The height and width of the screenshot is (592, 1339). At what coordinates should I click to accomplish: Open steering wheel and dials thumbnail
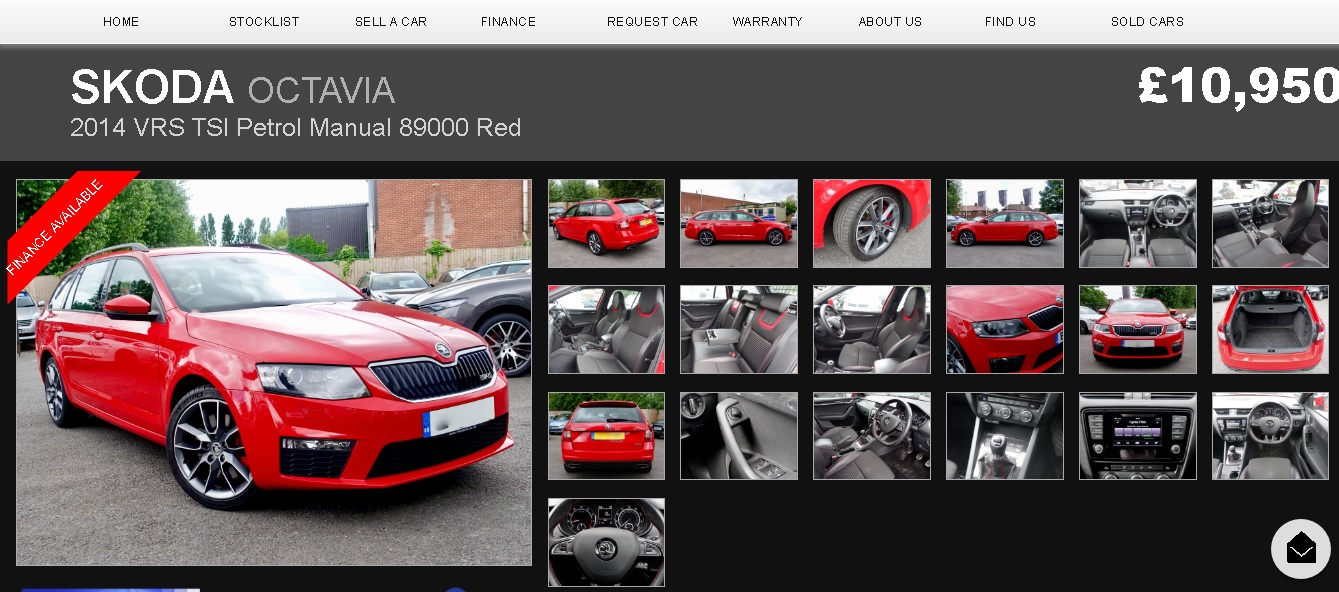click(606, 542)
